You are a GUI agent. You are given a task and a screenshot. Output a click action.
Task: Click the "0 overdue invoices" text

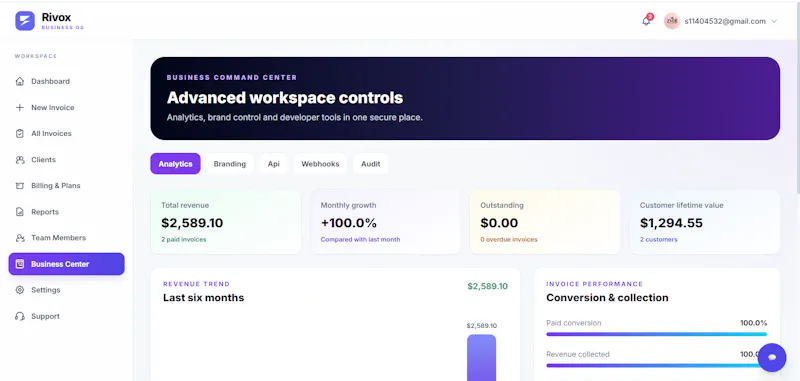click(x=509, y=239)
